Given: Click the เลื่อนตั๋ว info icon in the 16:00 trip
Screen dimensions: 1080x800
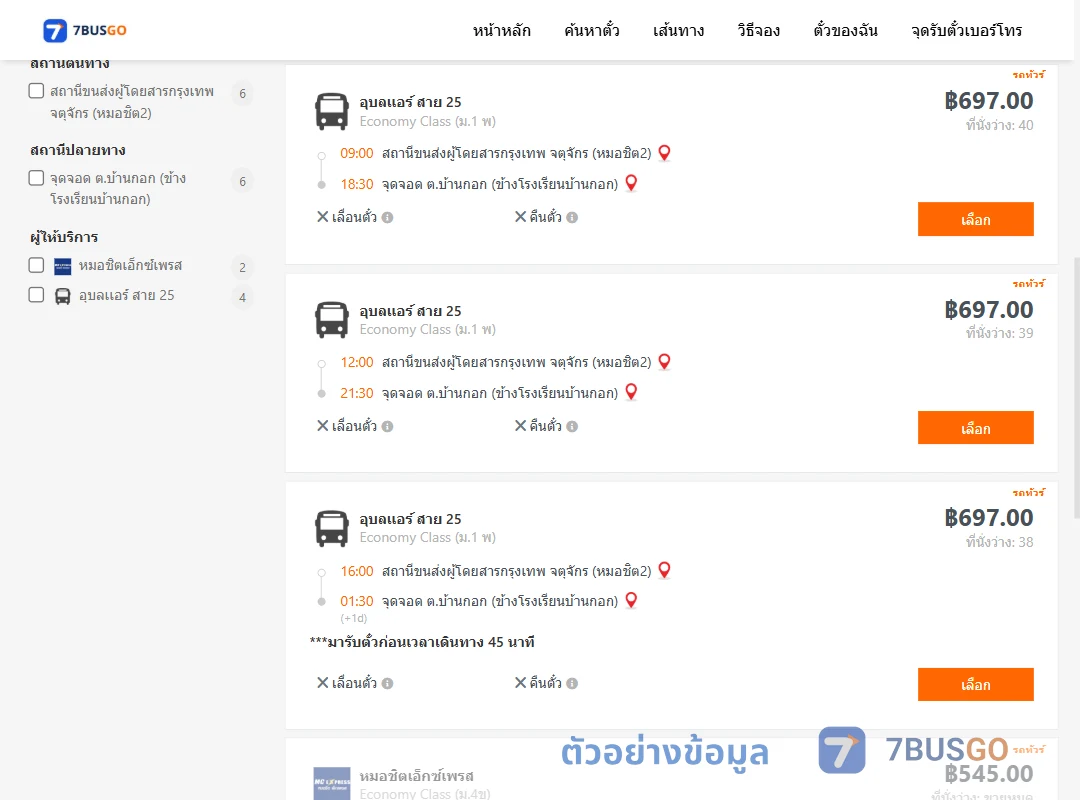Looking at the screenshot, I should tap(388, 684).
